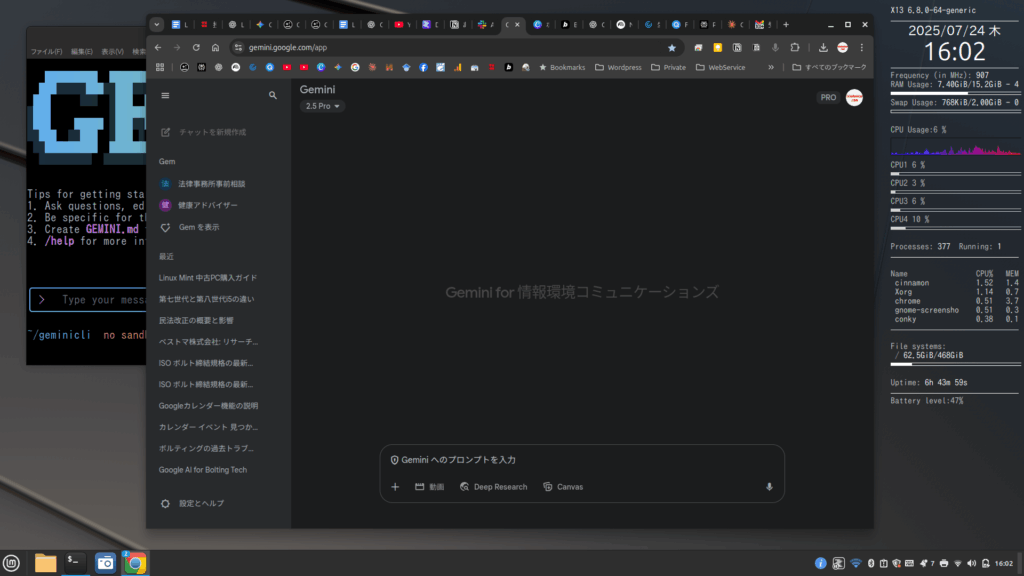
Task: Reload the page using the refresh icon
Action: tap(196, 47)
